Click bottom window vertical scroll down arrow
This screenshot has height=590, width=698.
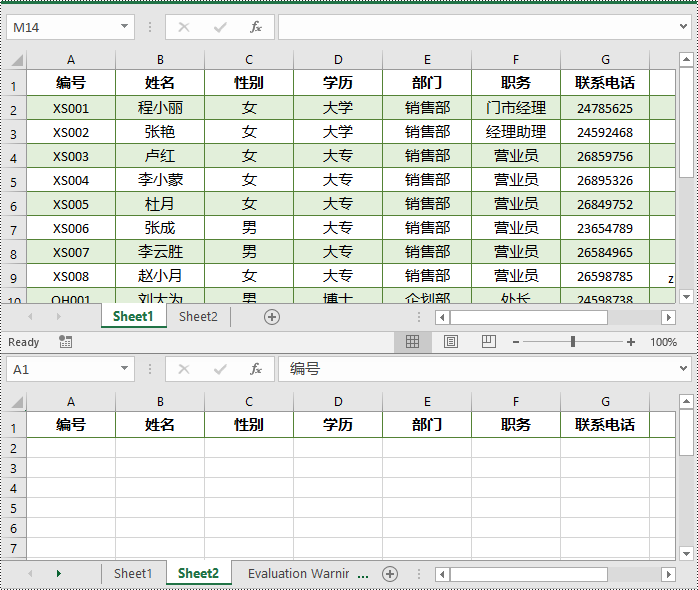click(x=686, y=554)
